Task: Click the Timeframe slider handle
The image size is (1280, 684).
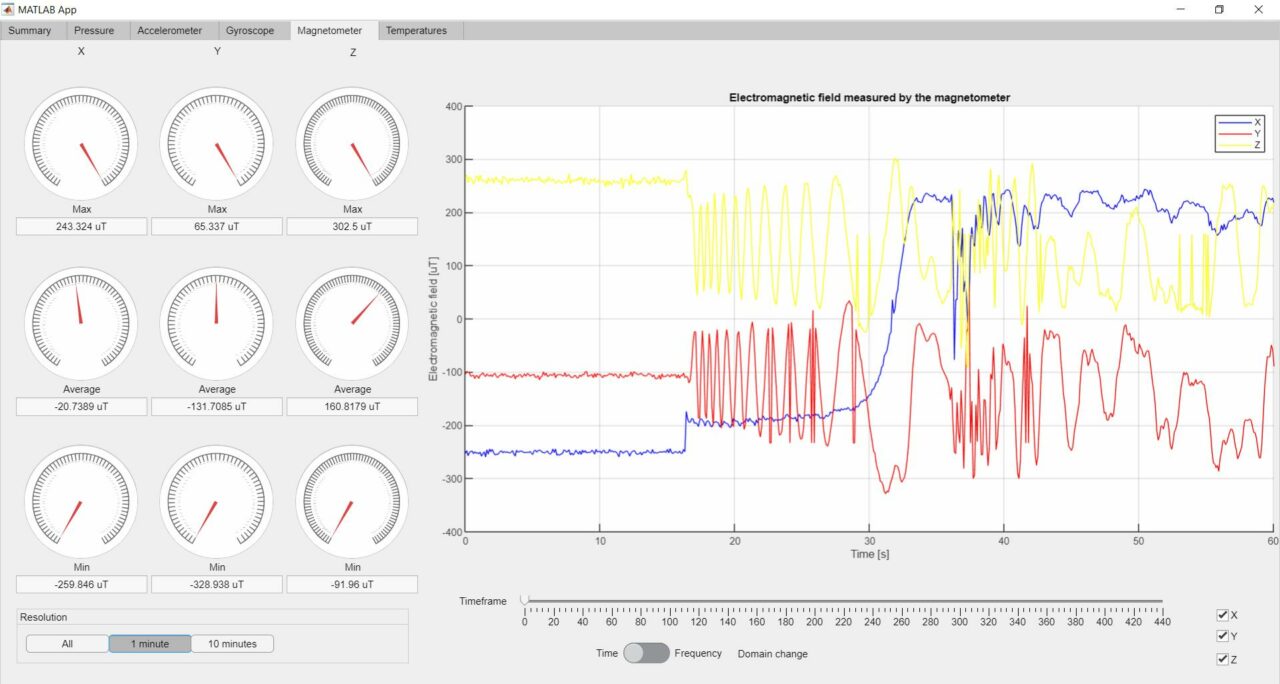Action: pos(522,600)
